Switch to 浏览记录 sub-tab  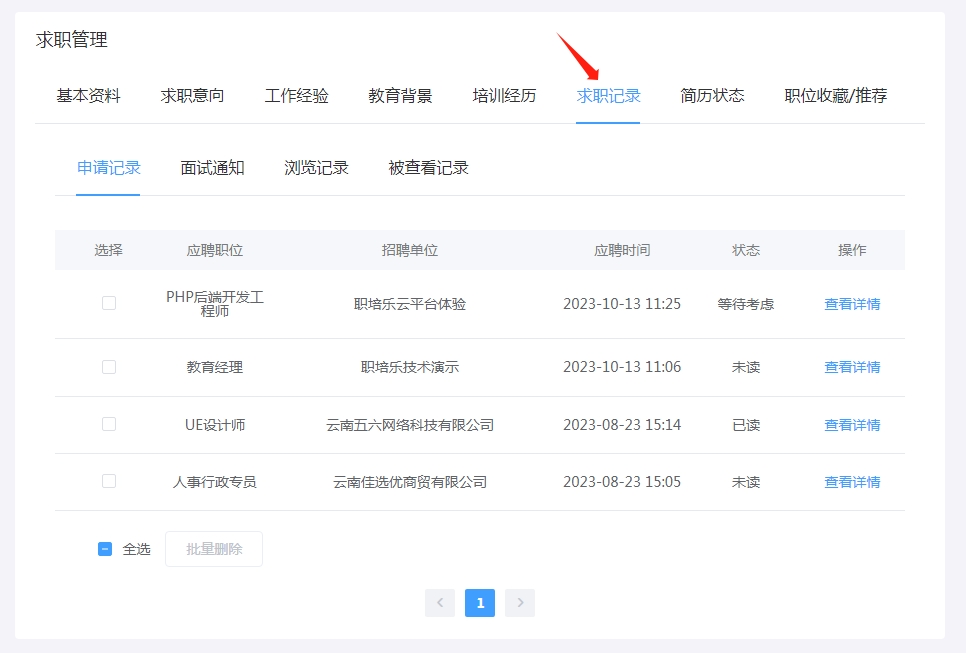click(x=317, y=168)
